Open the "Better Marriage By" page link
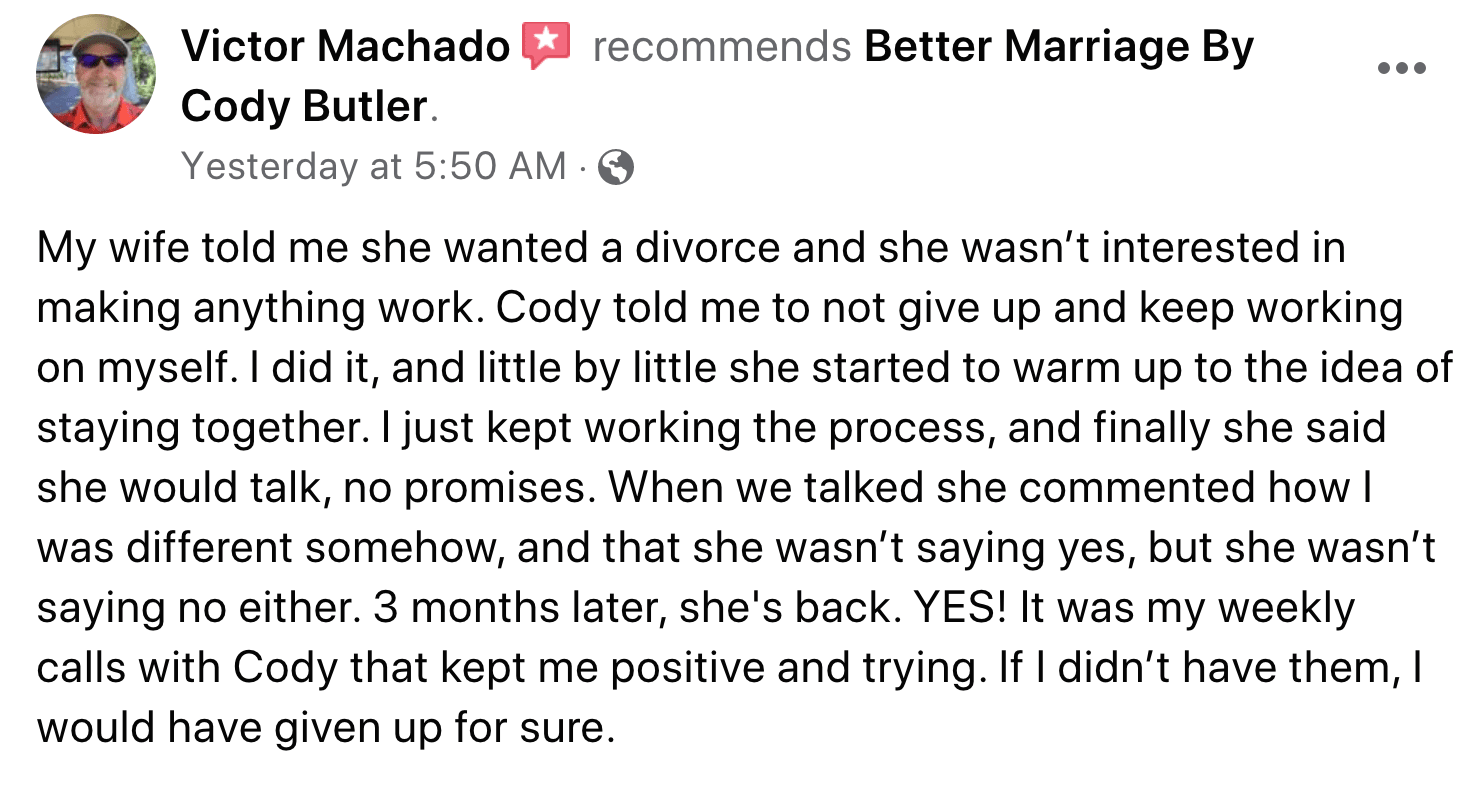This screenshot has width=1466, height=788. pos(1058,47)
